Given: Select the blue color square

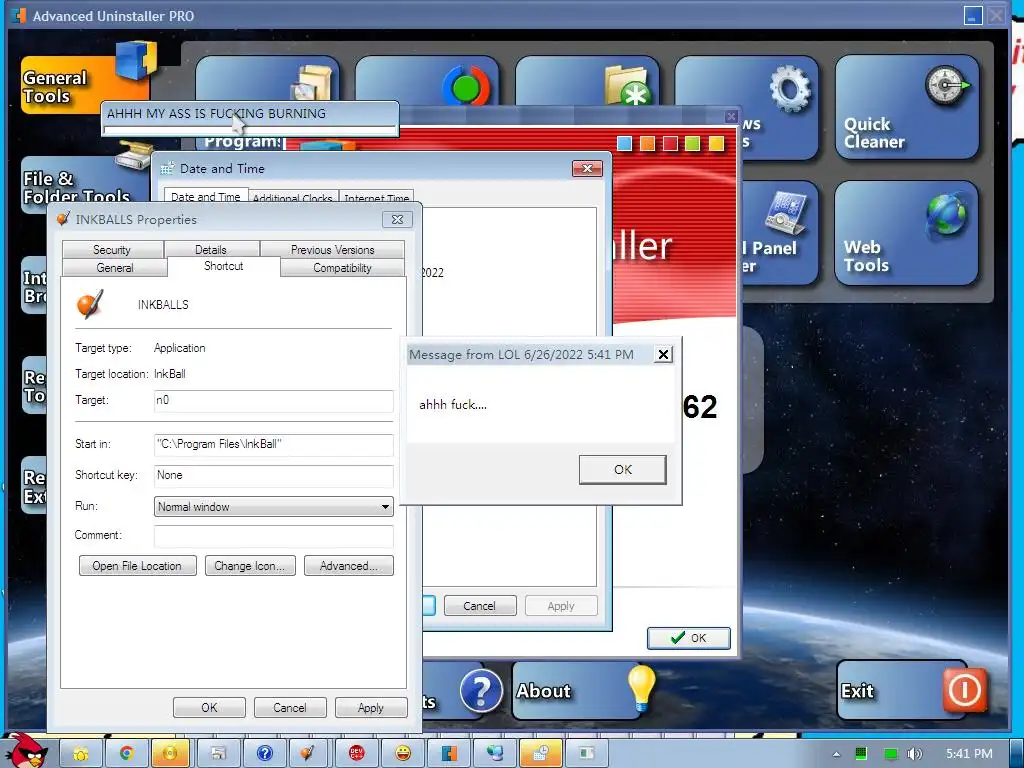Looking at the screenshot, I should [x=624, y=144].
